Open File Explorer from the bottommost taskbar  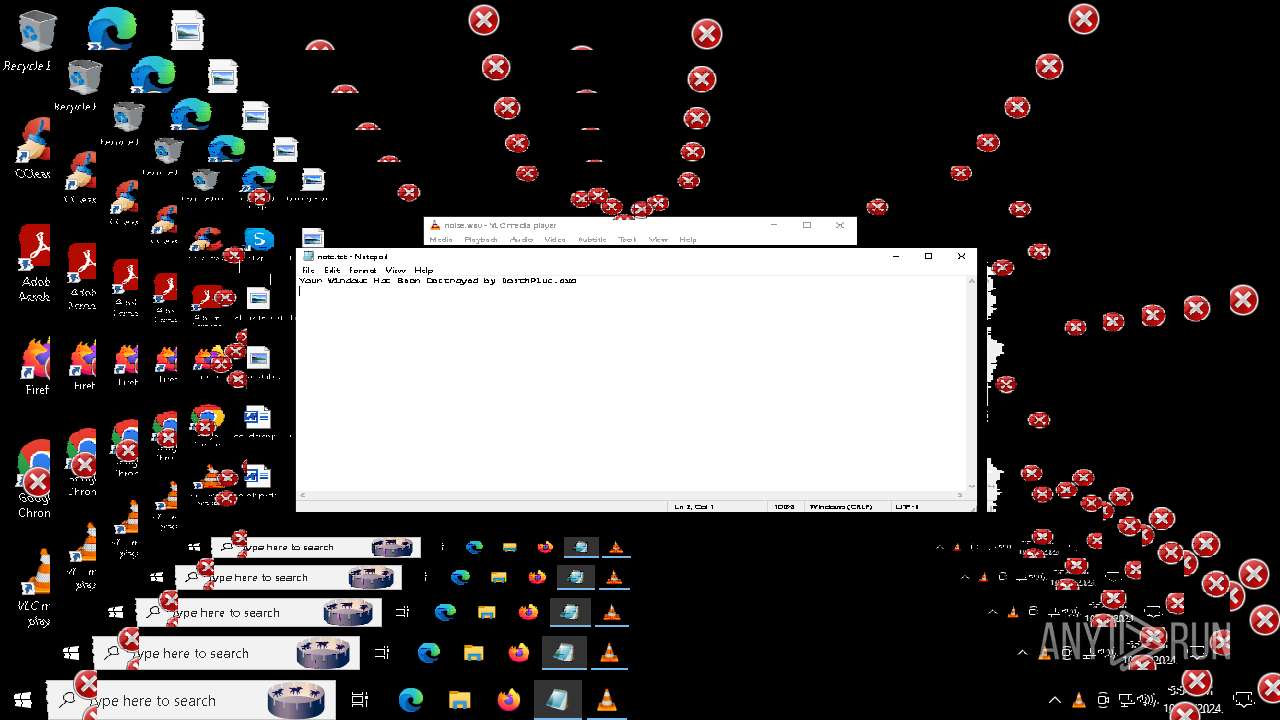pos(459,701)
